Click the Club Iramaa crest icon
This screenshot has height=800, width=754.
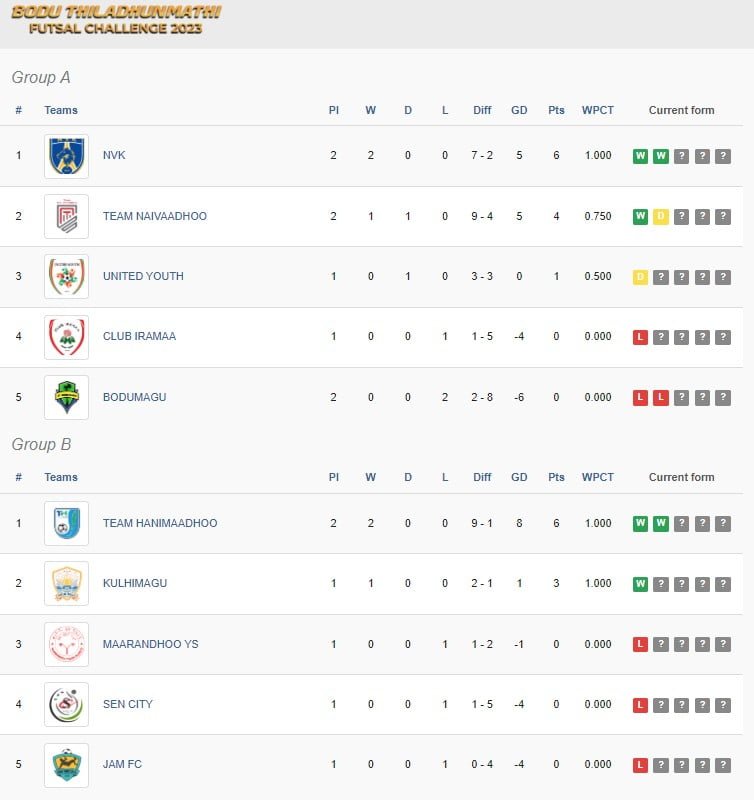pyautogui.click(x=66, y=337)
